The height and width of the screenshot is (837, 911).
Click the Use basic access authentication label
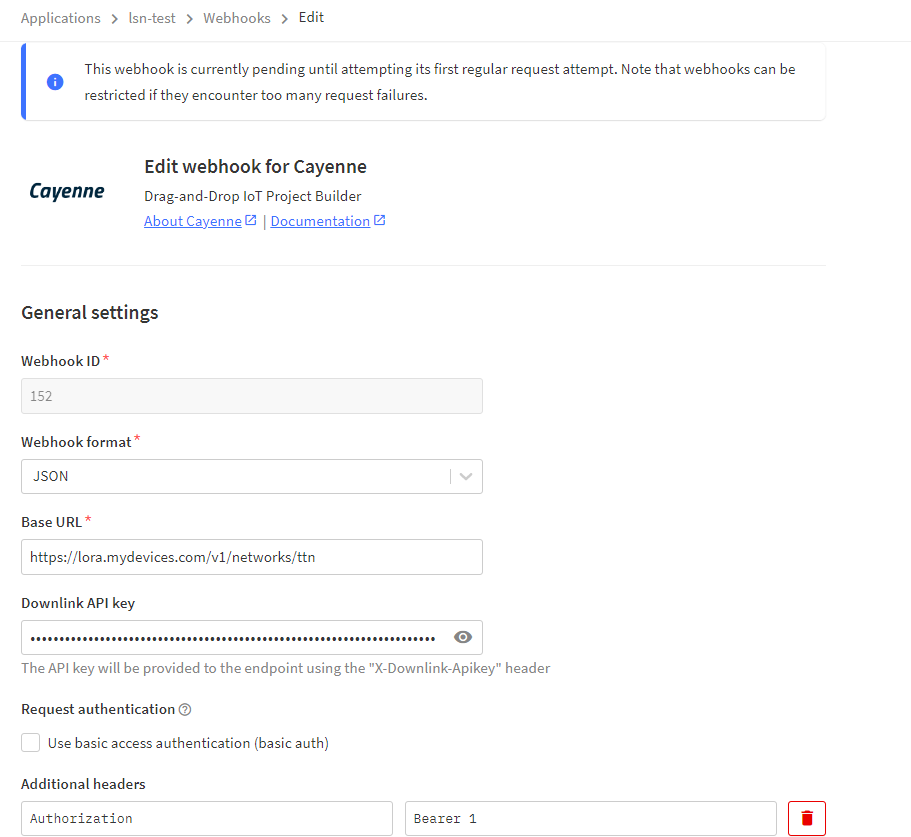point(188,743)
